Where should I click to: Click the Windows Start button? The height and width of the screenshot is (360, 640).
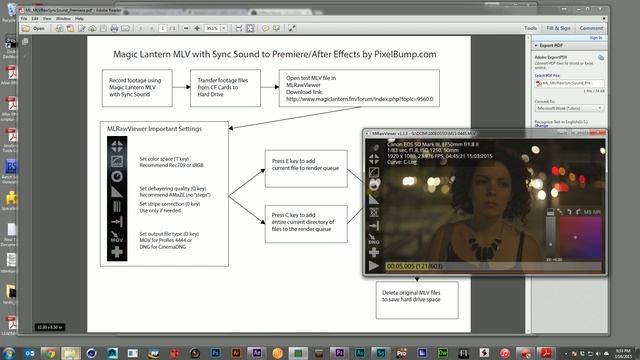coord(9,353)
